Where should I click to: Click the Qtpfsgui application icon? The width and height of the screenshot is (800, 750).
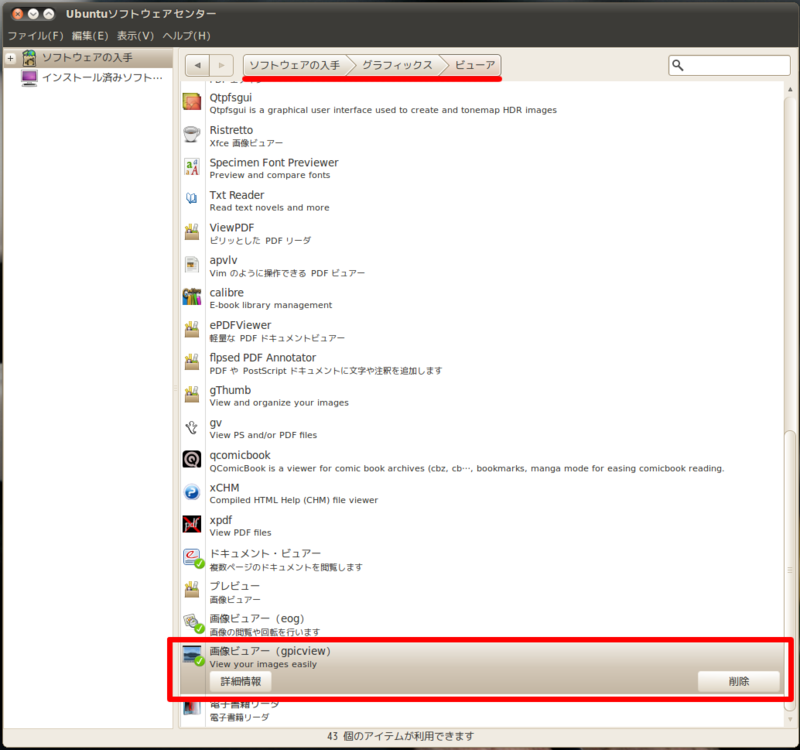(192, 102)
